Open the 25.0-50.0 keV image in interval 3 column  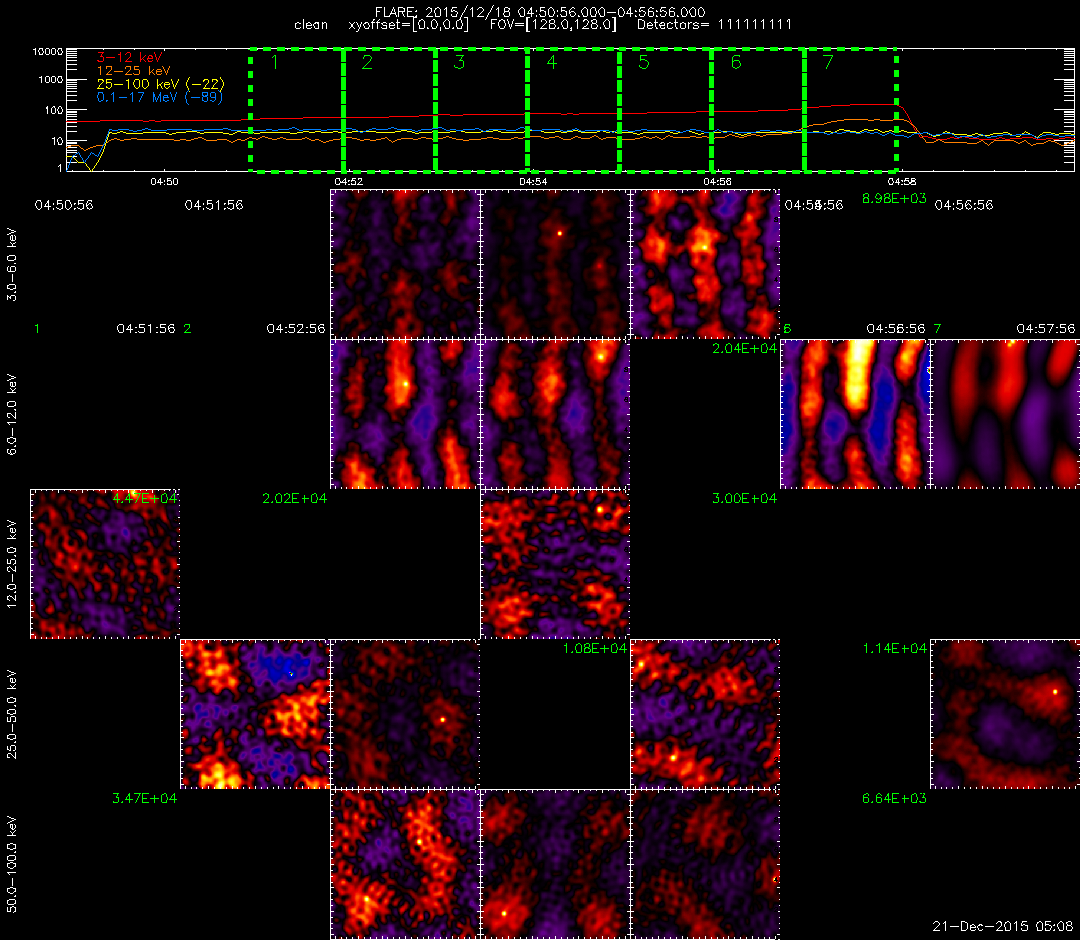click(x=405, y=714)
